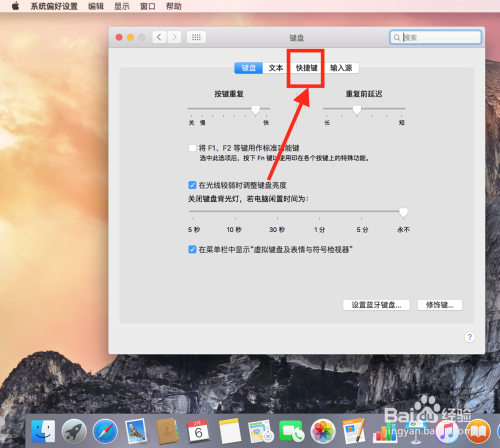Click the '10 秒' label under backlight slider

pos(234,230)
